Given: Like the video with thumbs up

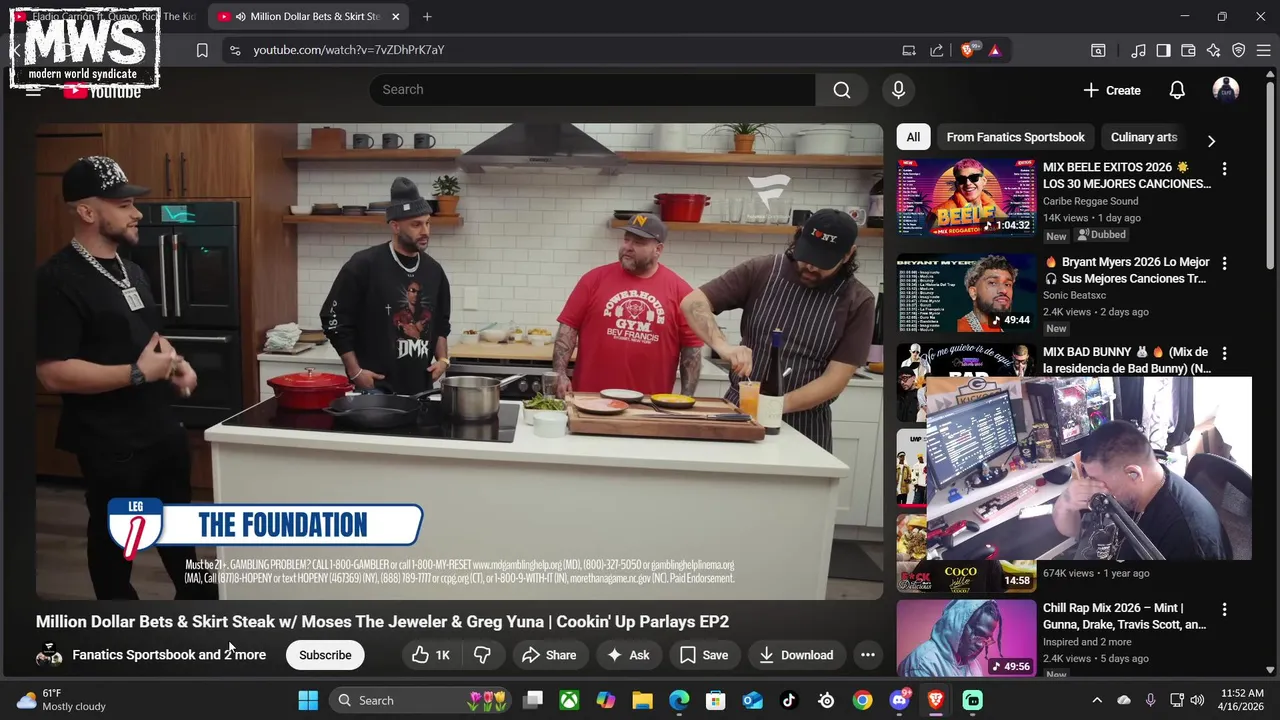Looking at the screenshot, I should 431,655.
